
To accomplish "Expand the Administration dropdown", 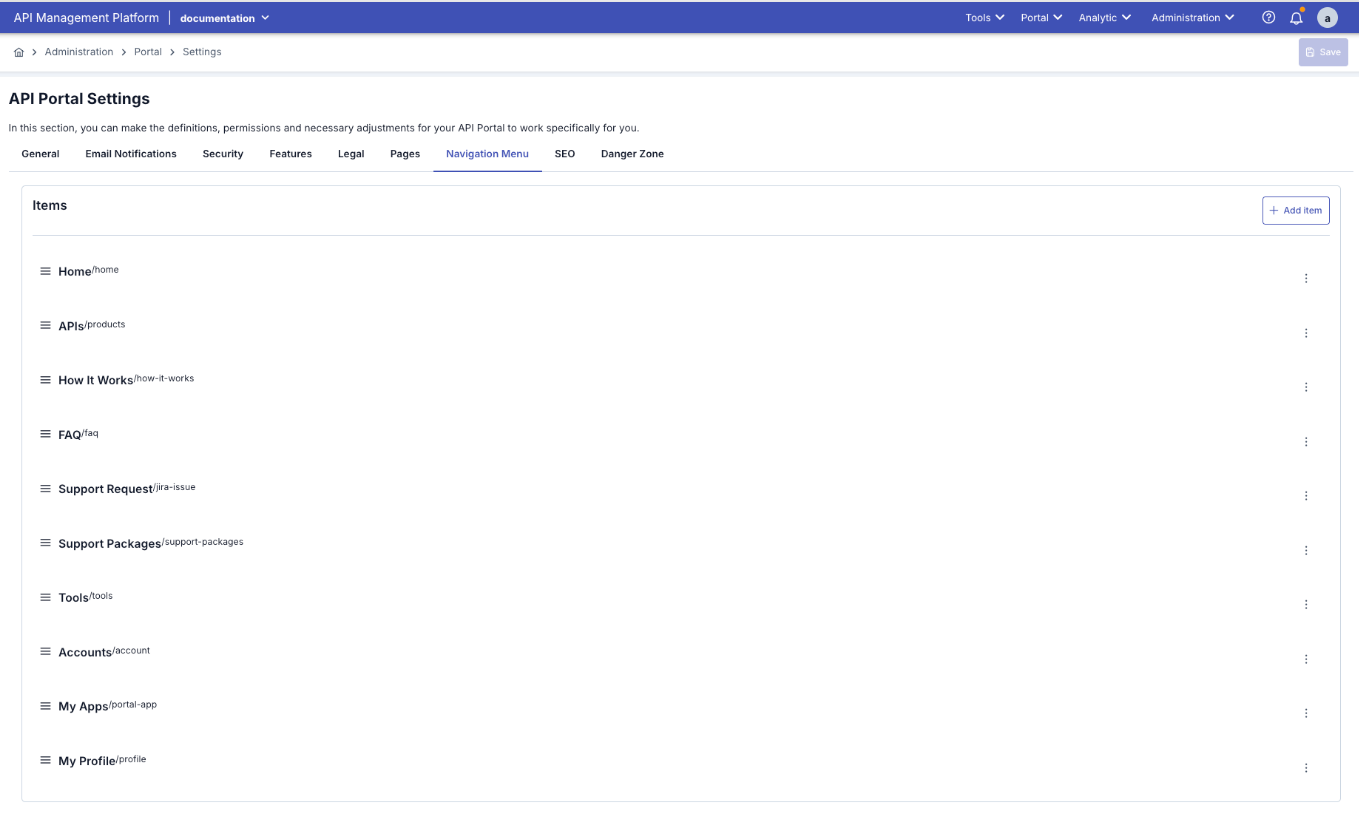I will 1192,17.
